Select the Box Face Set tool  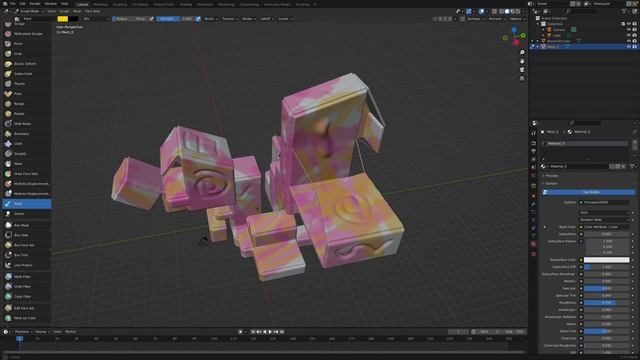click(x=27, y=245)
